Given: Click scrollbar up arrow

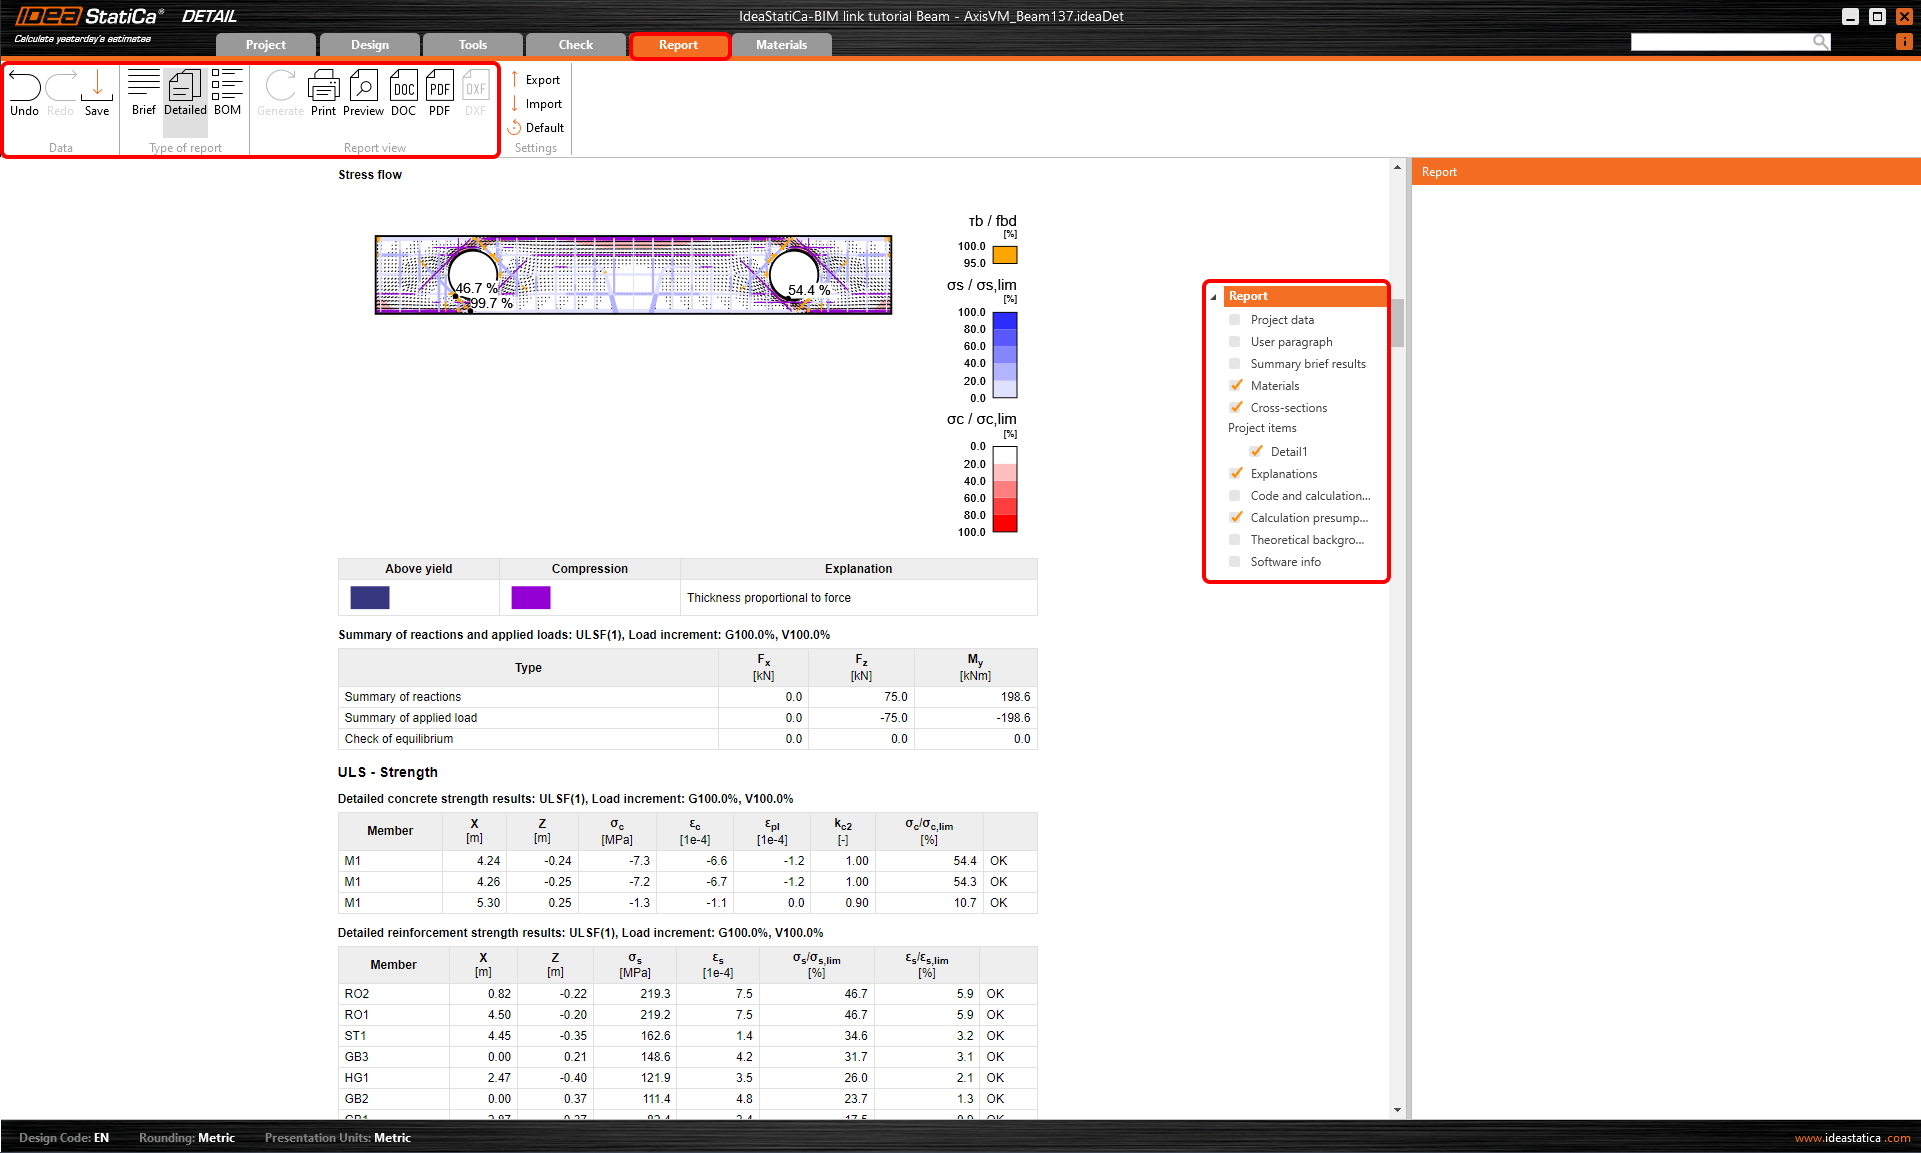Looking at the screenshot, I should [x=1397, y=168].
